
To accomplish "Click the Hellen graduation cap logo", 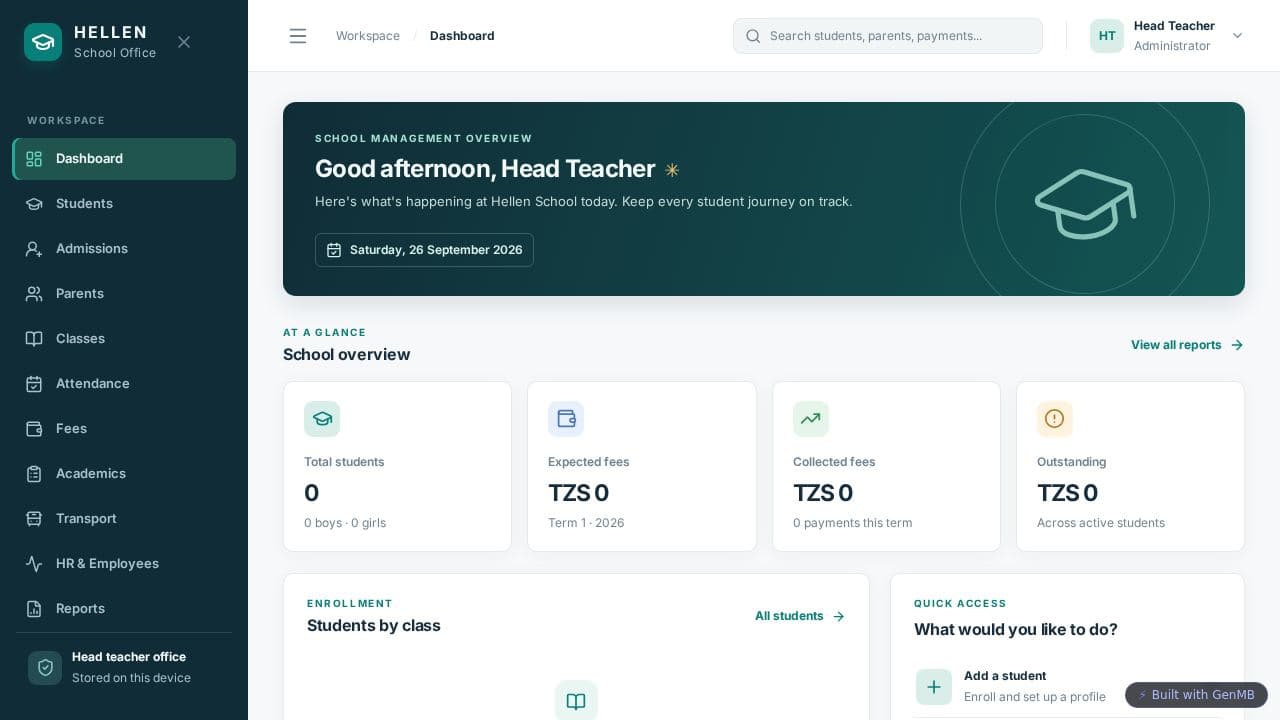I will coord(43,42).
